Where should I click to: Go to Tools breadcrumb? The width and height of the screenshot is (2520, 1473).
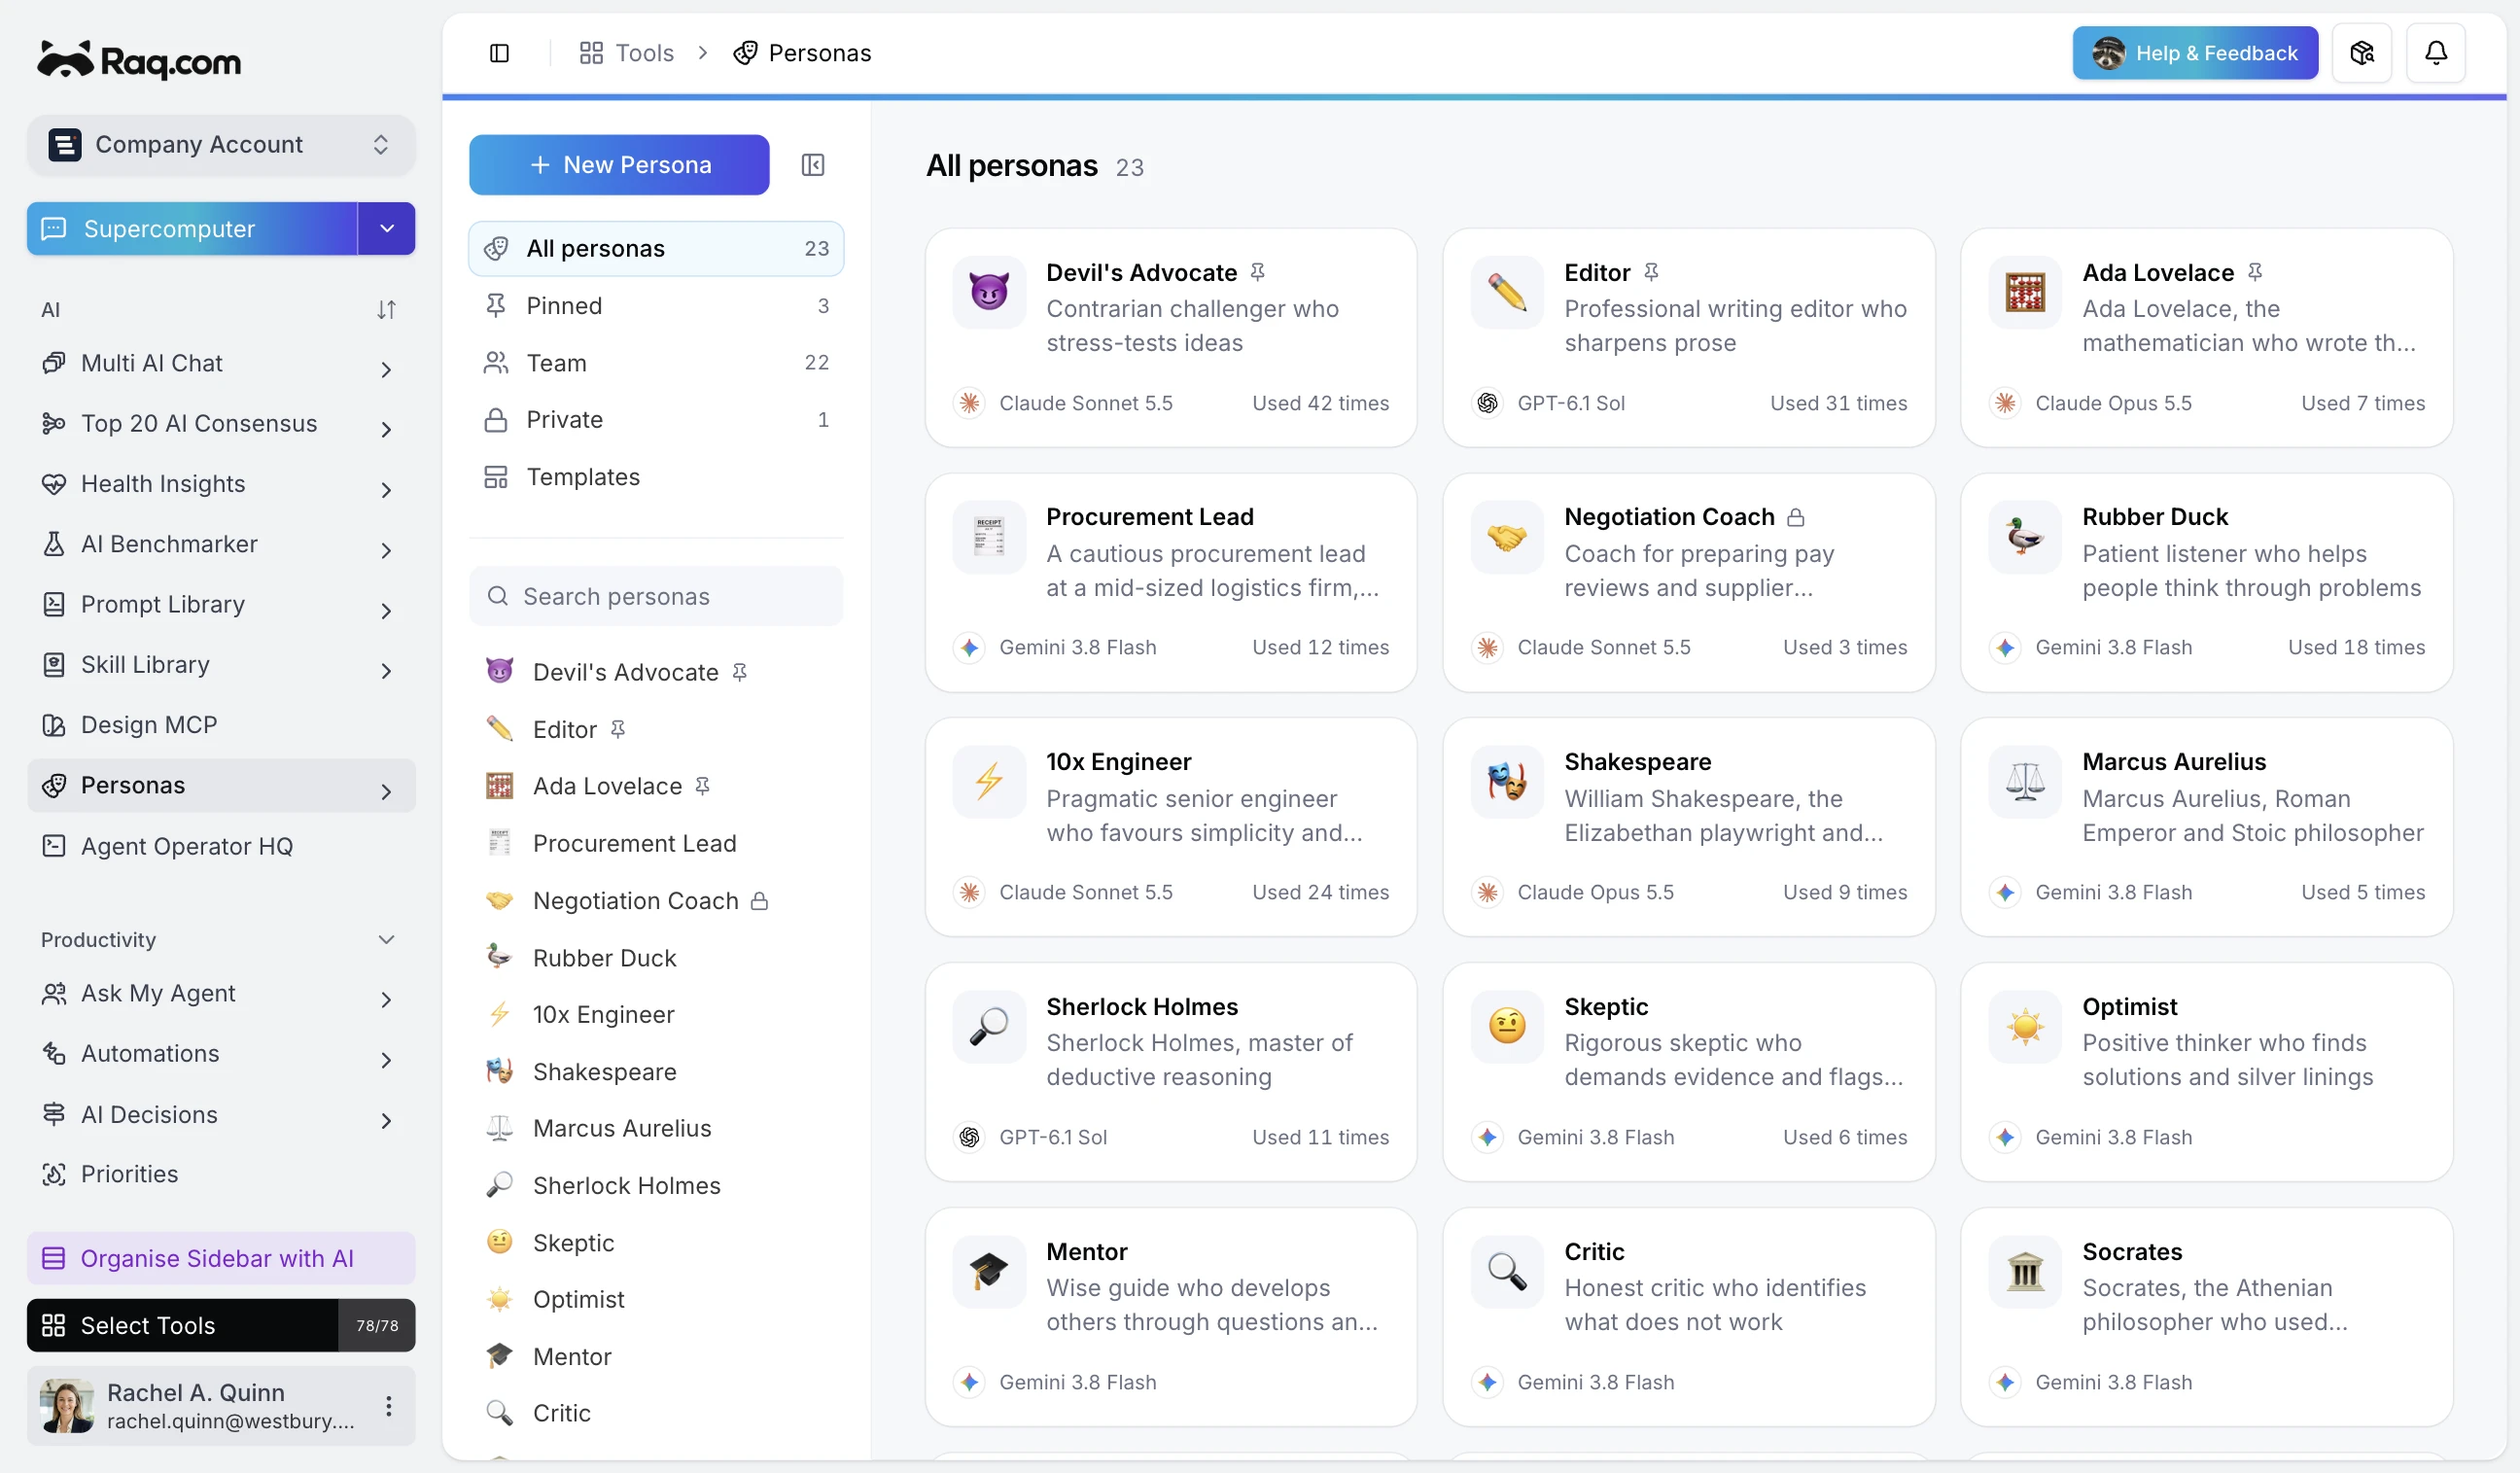tap(627, 53)
